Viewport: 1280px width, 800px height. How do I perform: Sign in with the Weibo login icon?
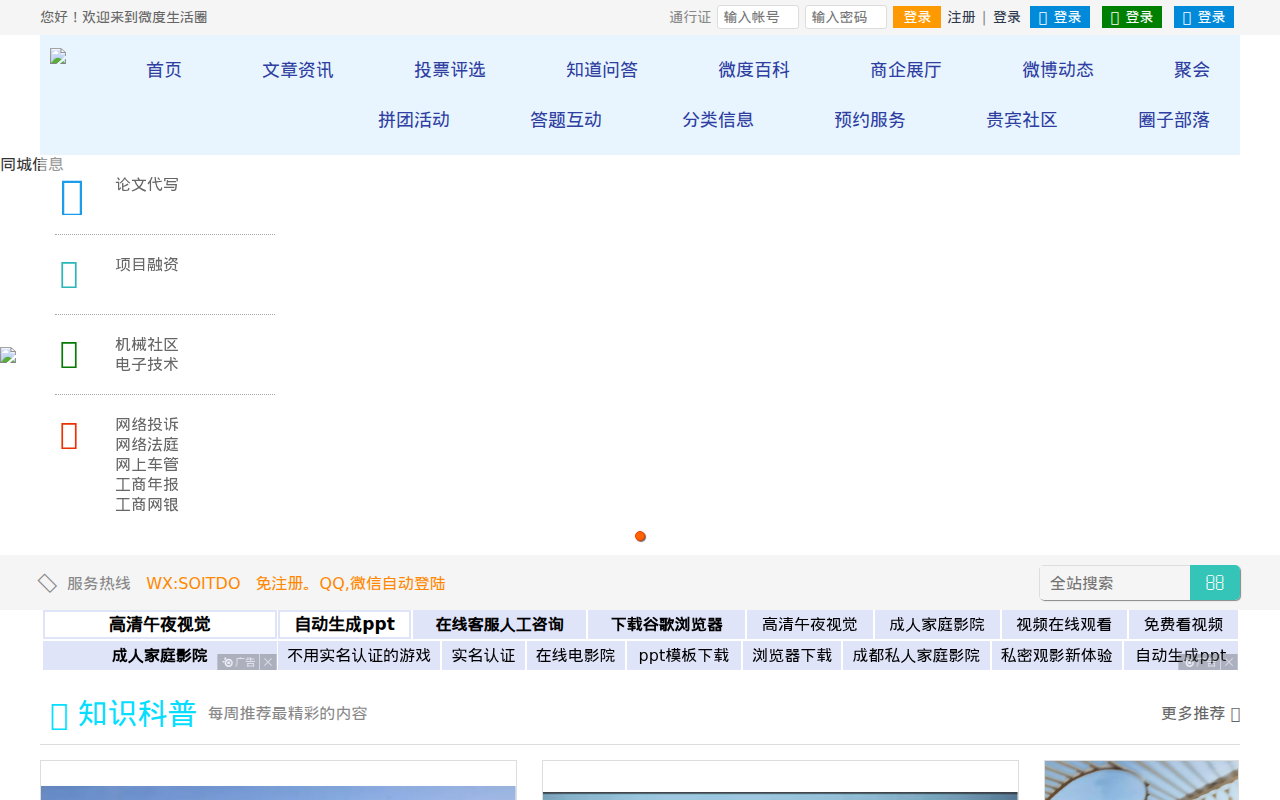point(1203,16)
